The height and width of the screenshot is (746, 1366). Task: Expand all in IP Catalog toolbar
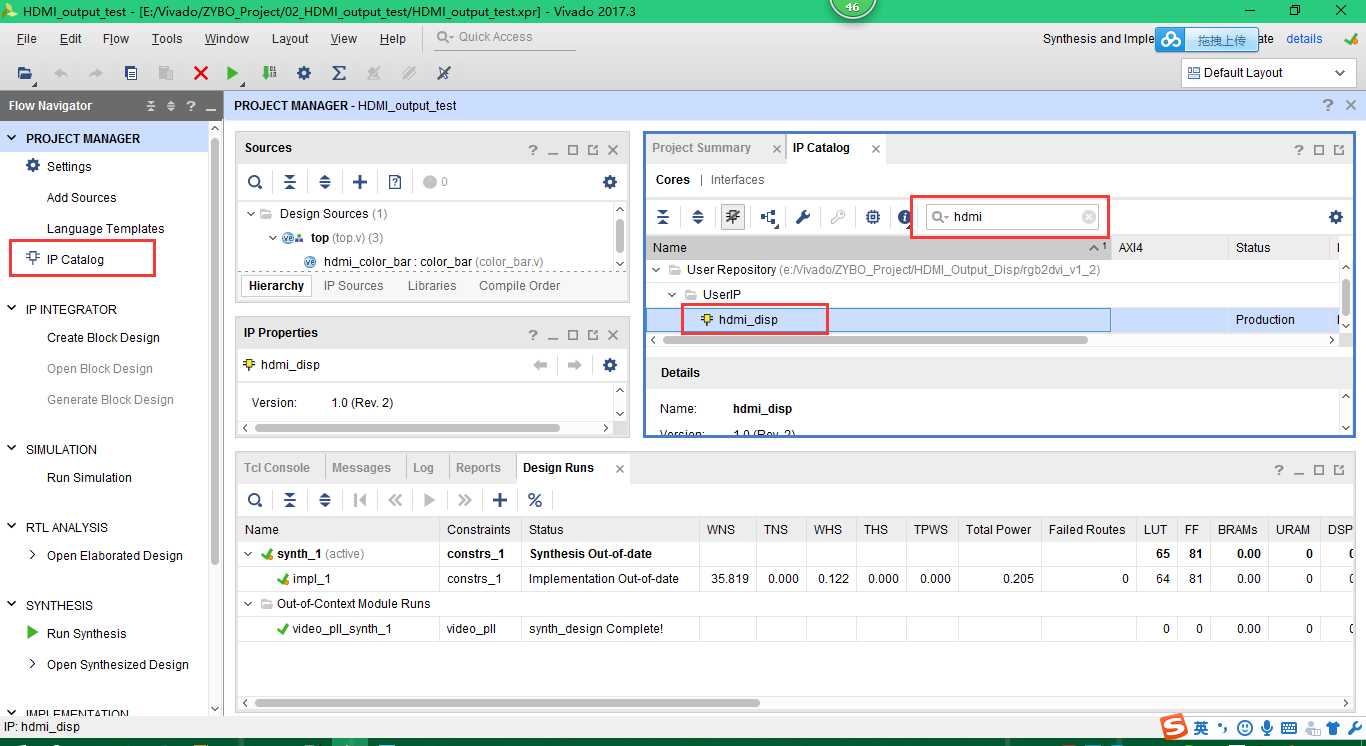[698, 217]
